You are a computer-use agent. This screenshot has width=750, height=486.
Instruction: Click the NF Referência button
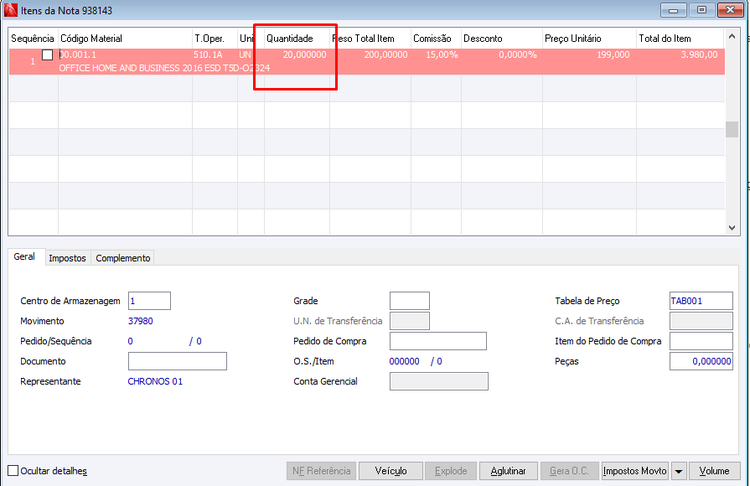tap(321, 471)
